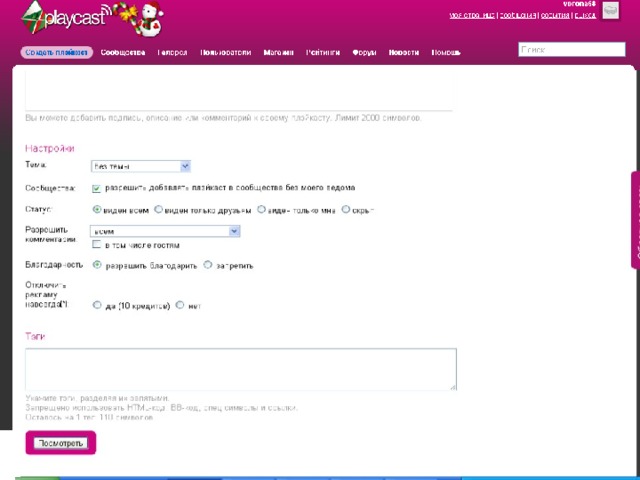The image size is (640, 480).
Task: Click the playcast description text area
Action: 239,90
